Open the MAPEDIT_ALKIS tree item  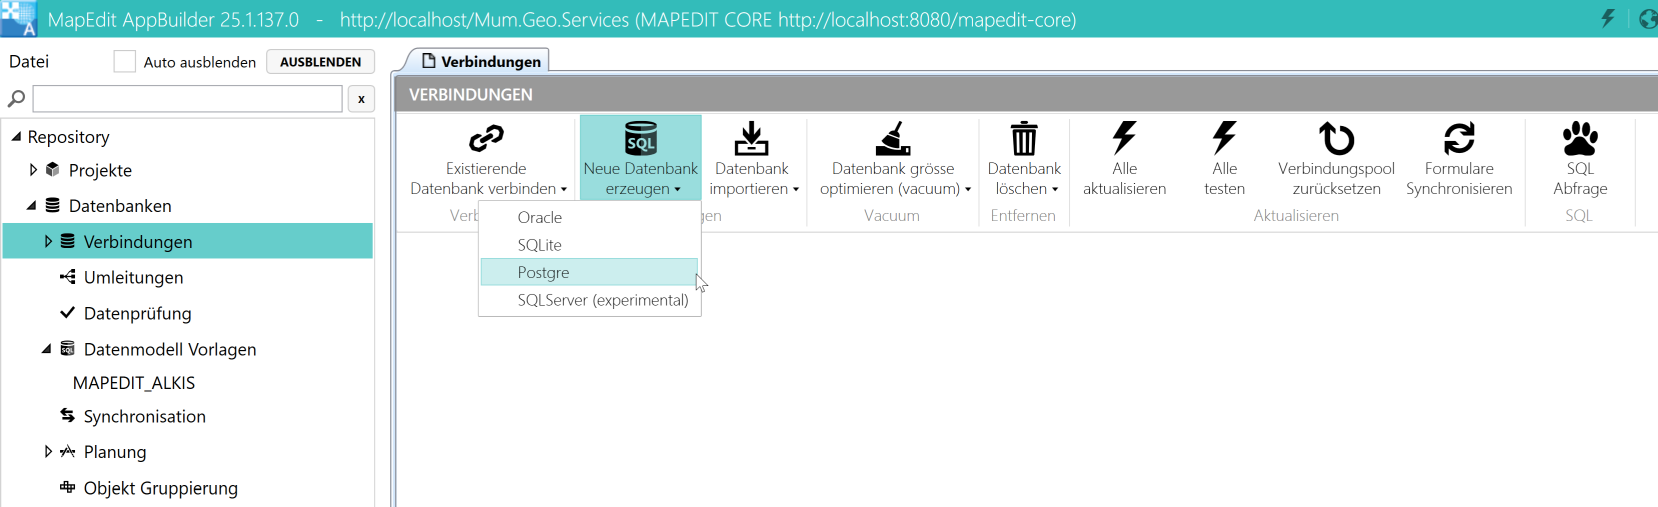point(134,383)
